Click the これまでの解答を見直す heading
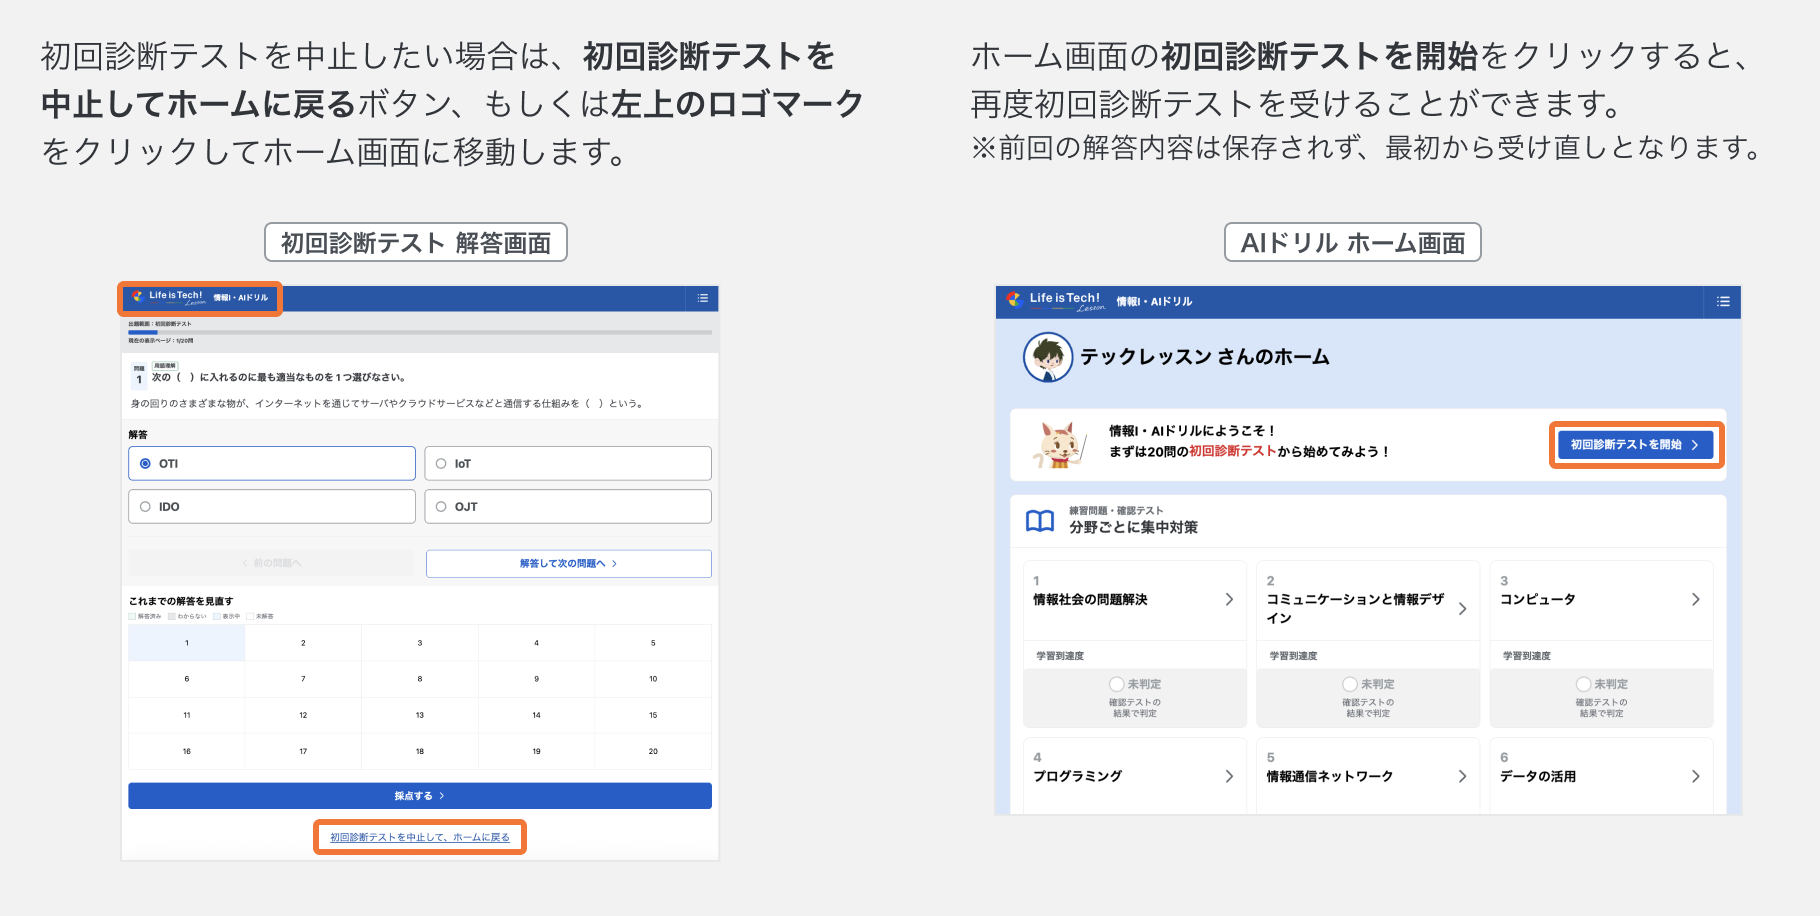Viewport: 1820px width, 916px height. [x=181, y=601]
